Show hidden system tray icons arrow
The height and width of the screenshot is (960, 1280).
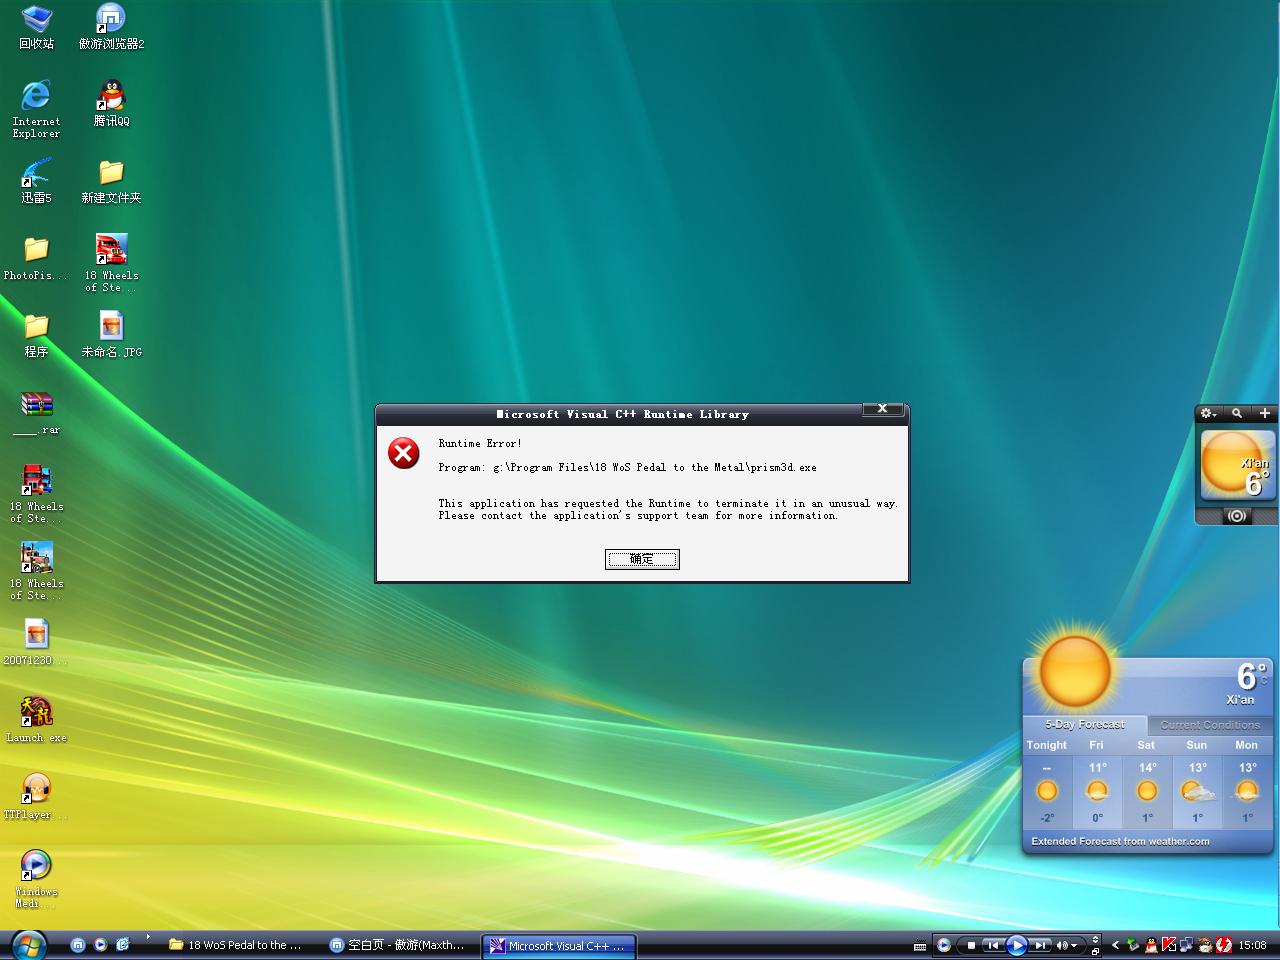1115,945
